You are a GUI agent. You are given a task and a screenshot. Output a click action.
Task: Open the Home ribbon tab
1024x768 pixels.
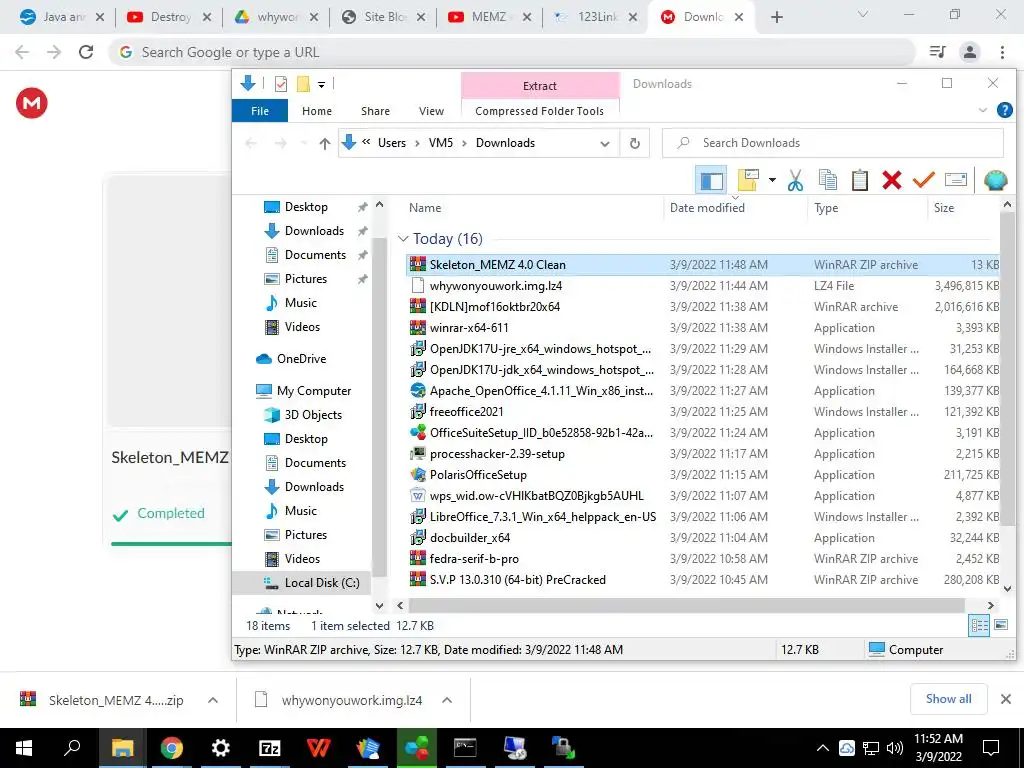pyautogui.click(x=317, y=111)
